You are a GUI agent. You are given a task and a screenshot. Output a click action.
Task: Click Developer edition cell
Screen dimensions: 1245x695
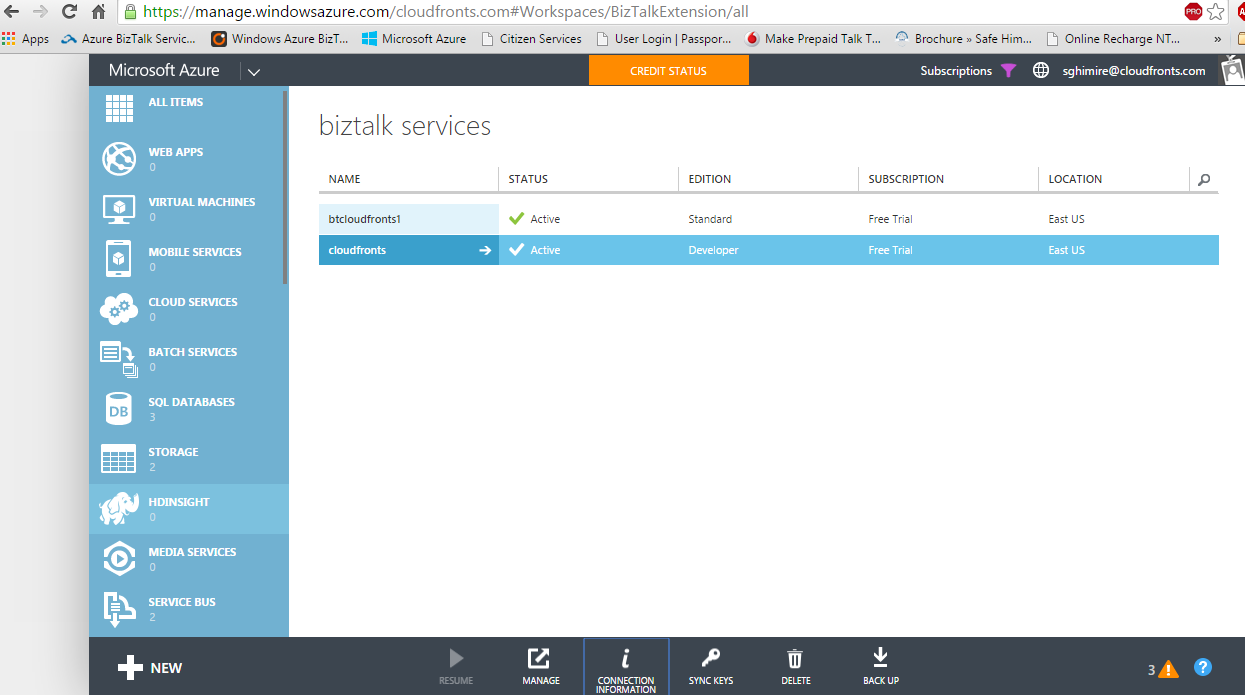tap(713, 250)
